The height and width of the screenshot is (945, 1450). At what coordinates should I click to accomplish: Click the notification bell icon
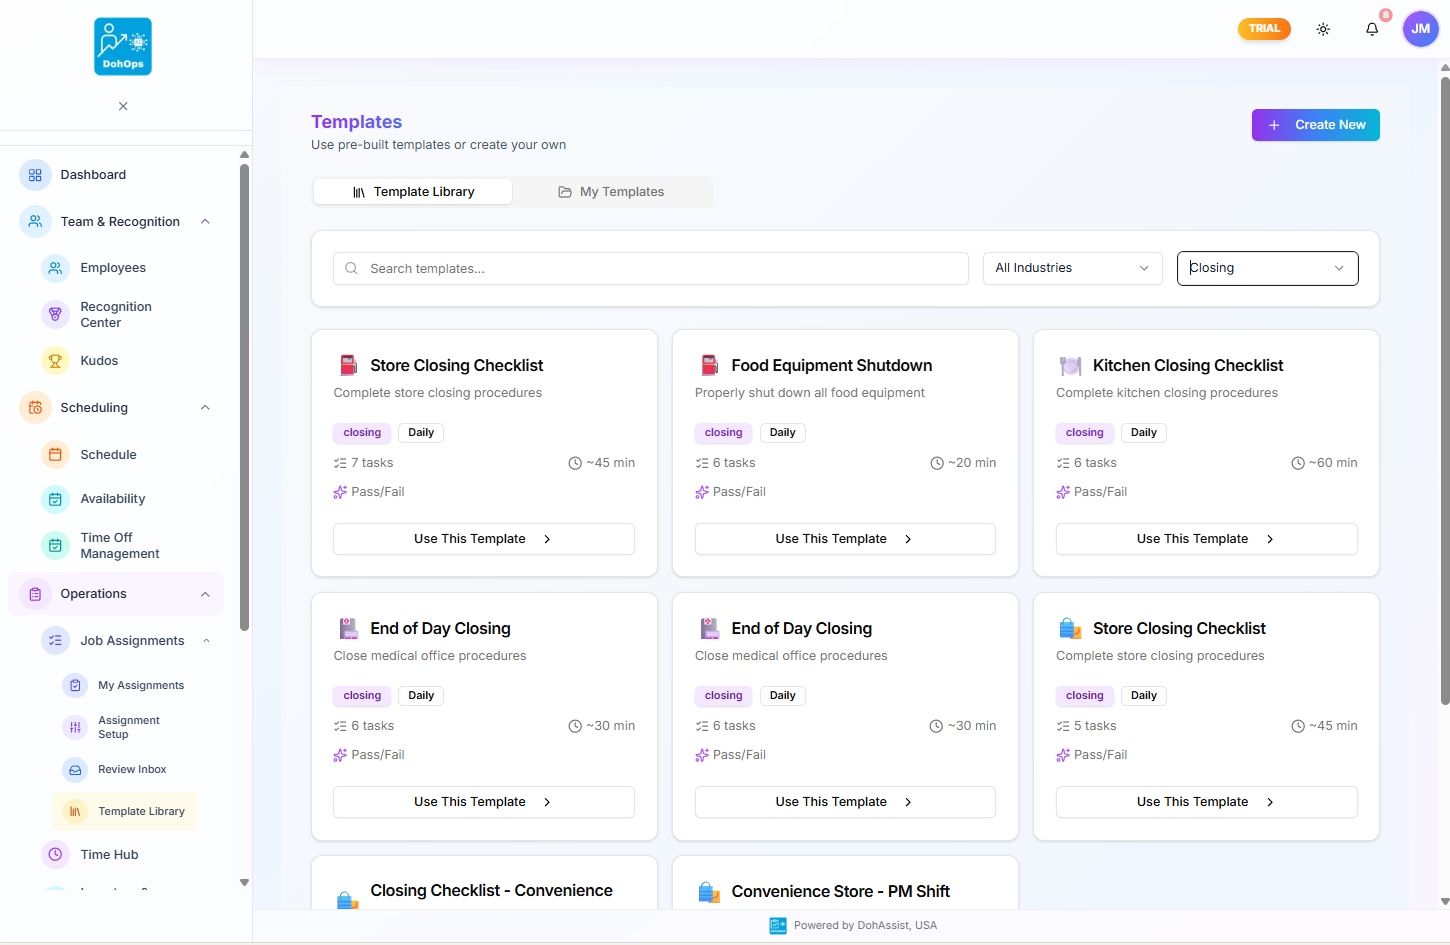[1372, 29]
